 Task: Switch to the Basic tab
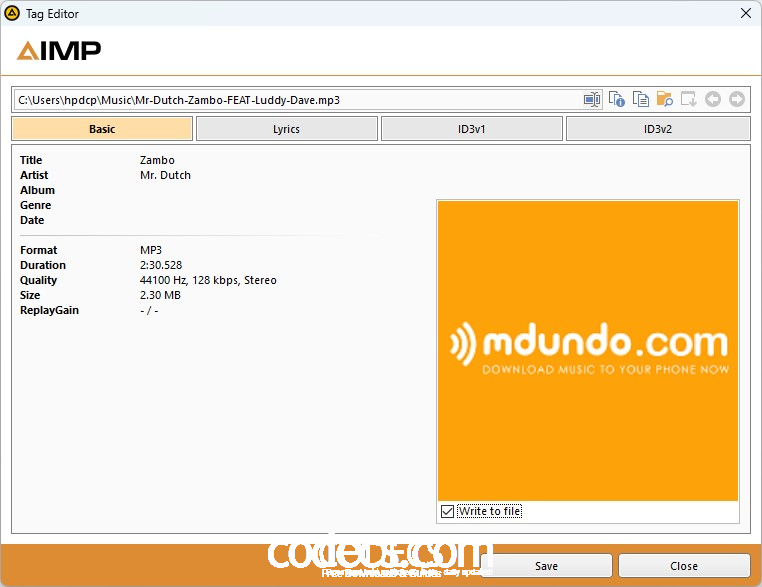pyautogui.click(x=102, y=129)
